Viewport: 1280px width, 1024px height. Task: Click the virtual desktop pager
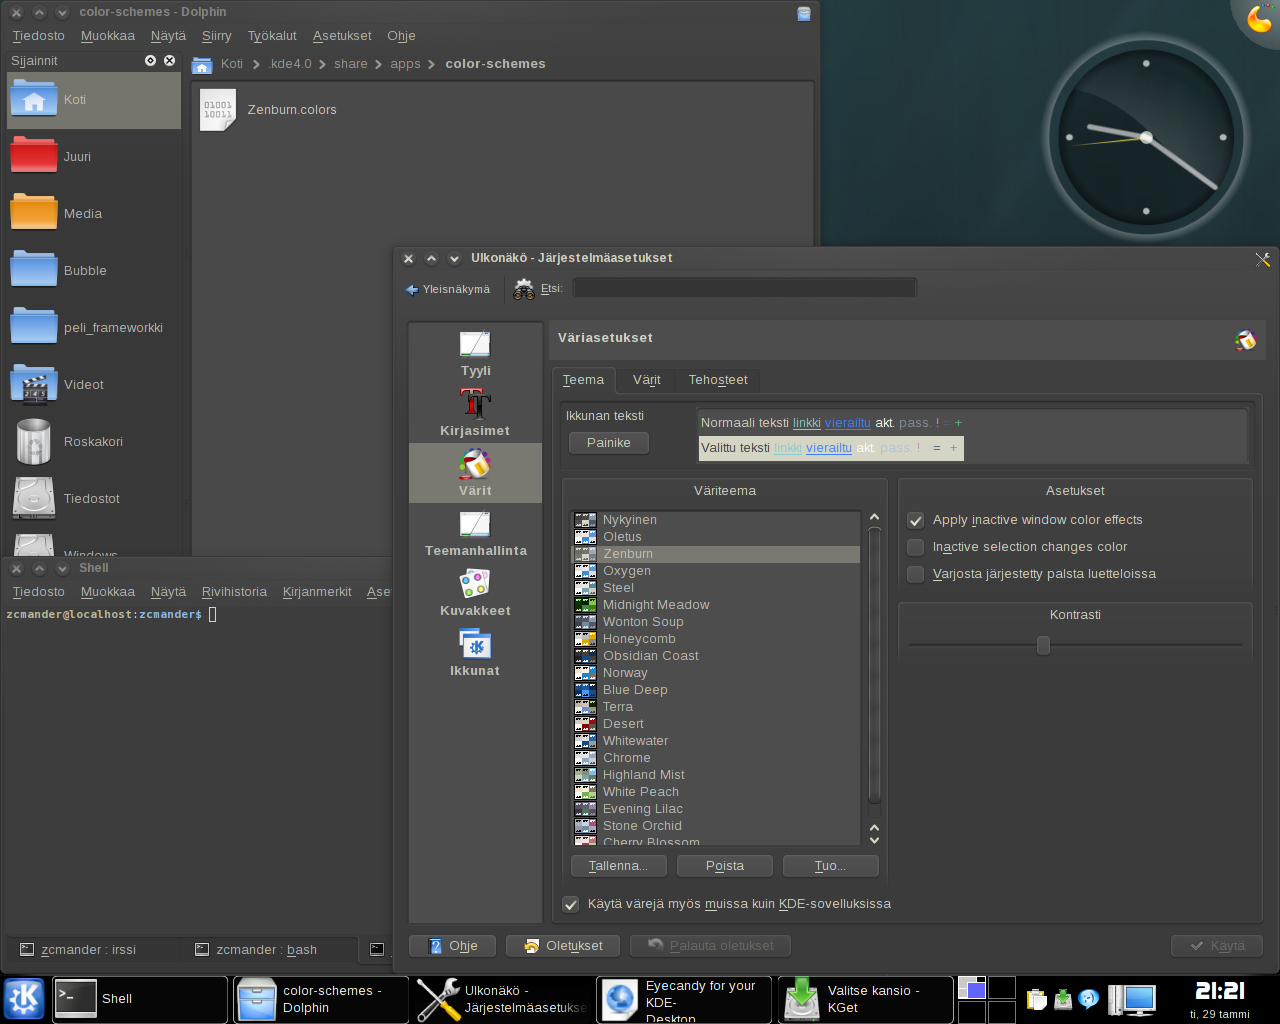pyautogui.click(x=987, y=999)
